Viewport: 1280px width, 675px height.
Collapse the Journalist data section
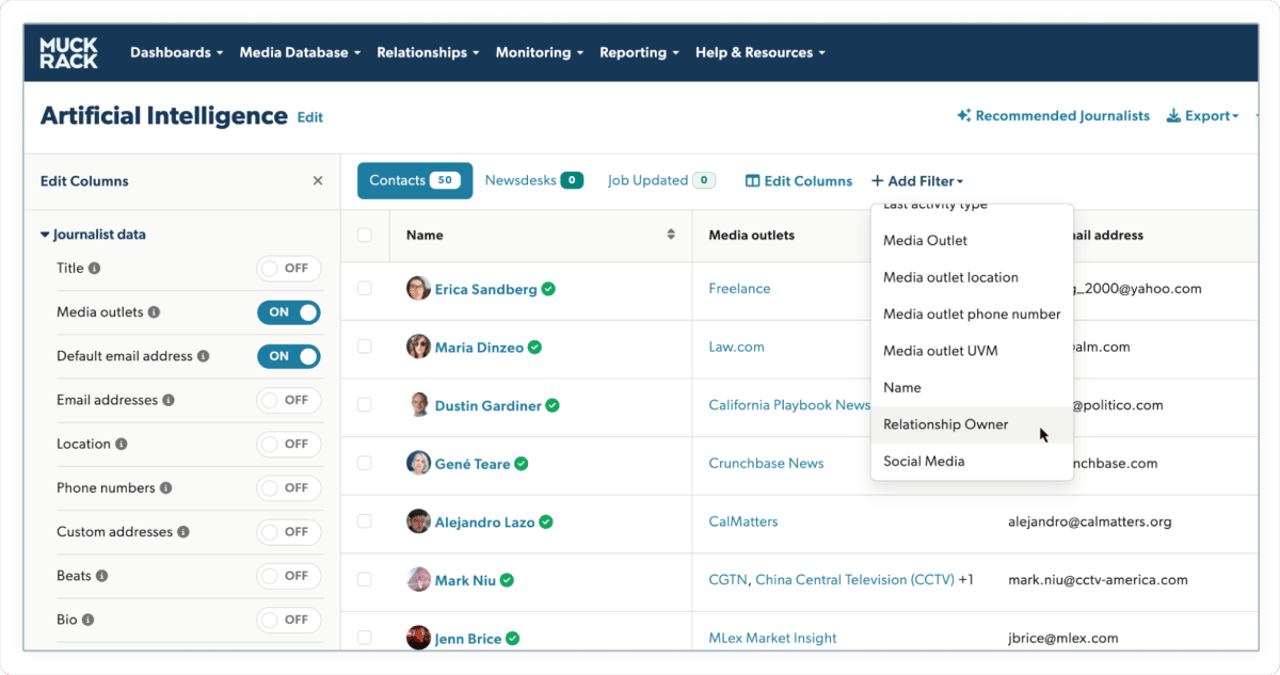click(x=93, y=235)
